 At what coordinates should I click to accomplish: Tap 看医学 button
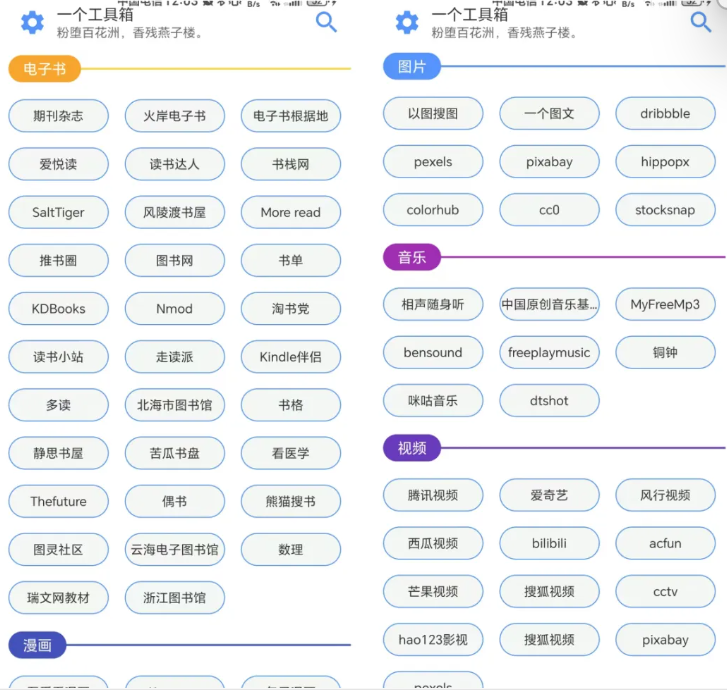(291, 453)
